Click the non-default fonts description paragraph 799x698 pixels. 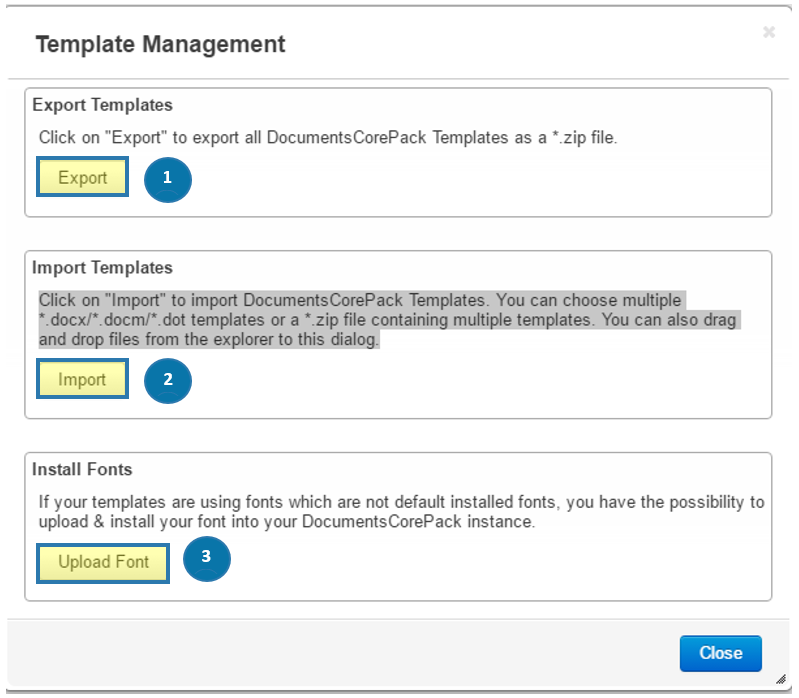(x=402, y=512)
